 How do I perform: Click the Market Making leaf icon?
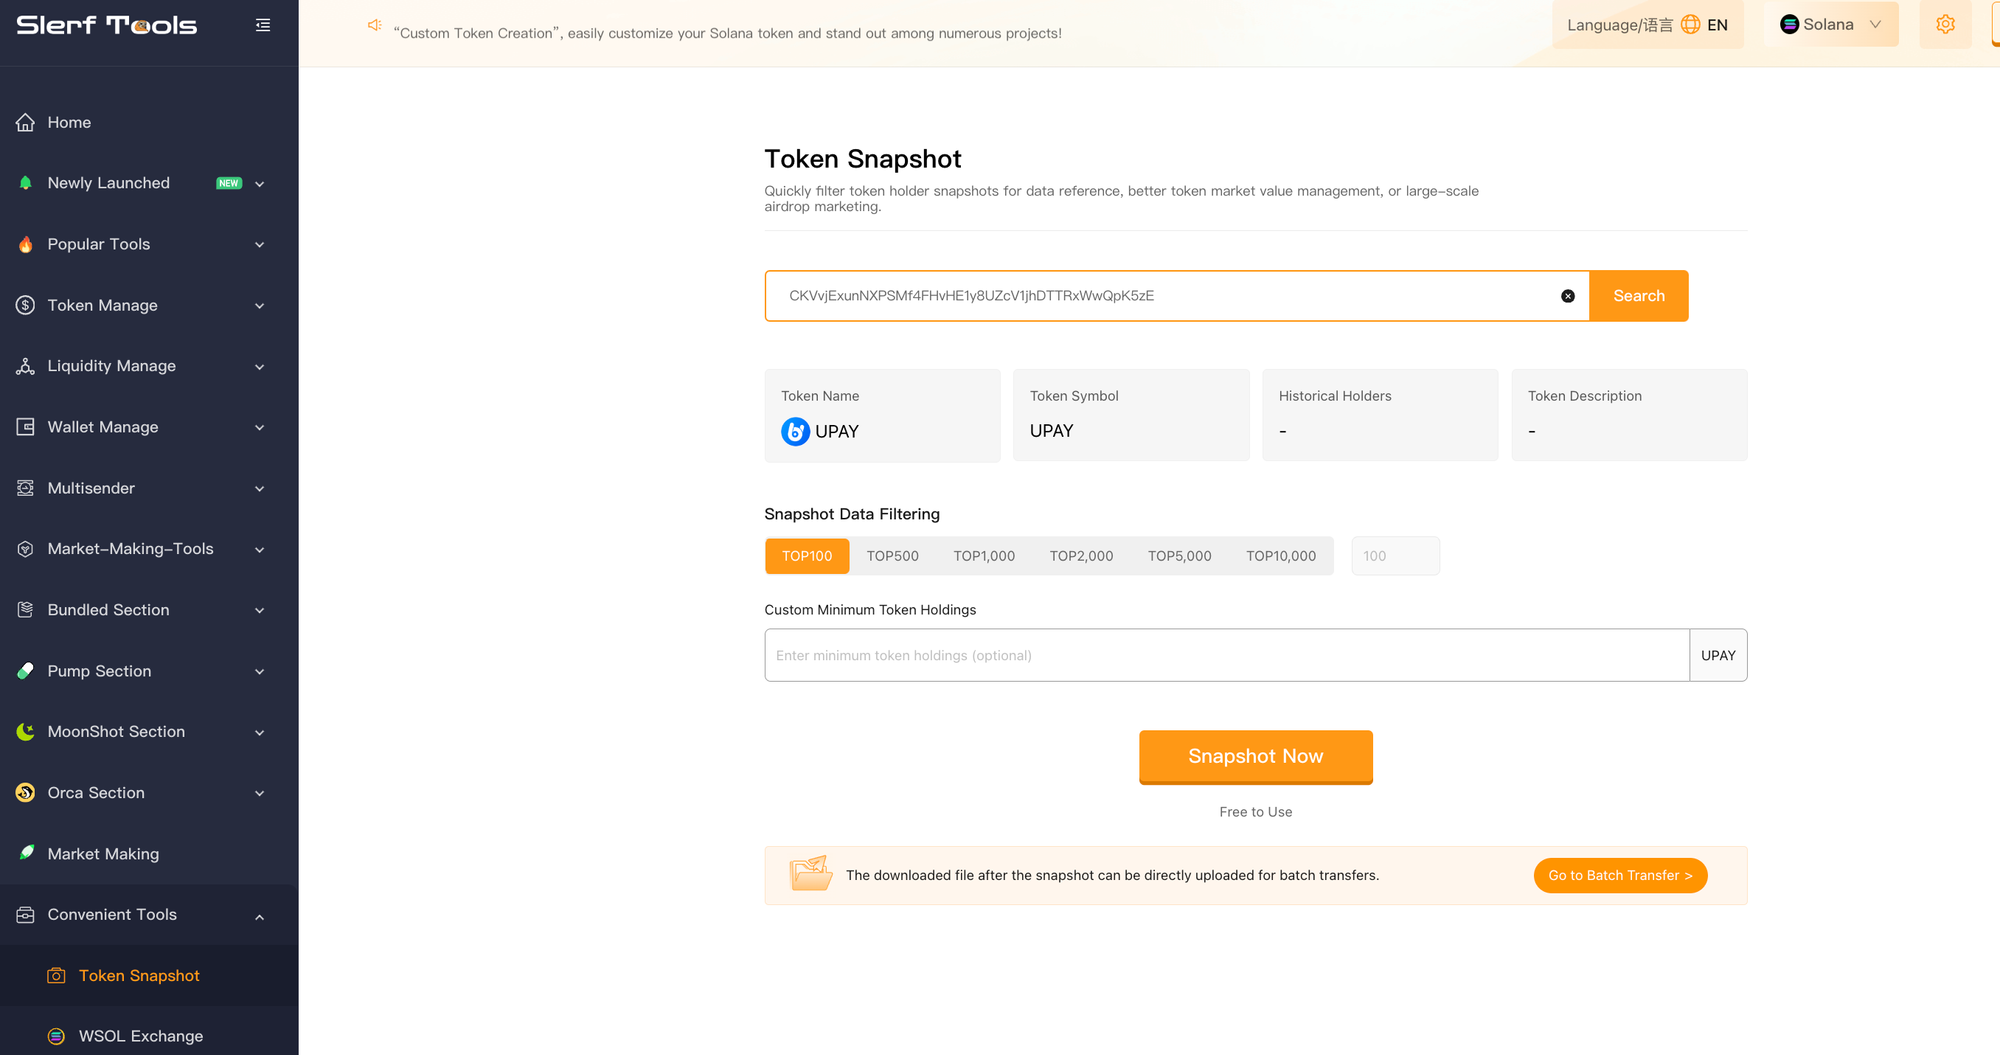(26, 853)
